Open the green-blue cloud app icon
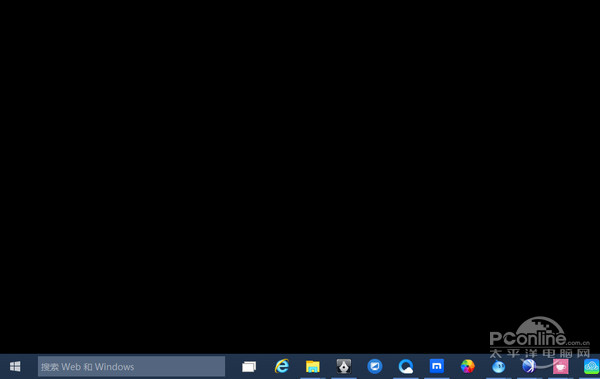 592,367
